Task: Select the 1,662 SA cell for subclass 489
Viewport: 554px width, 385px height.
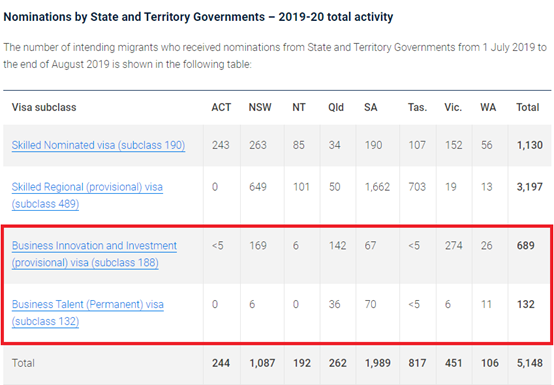Action: point(377,187)
